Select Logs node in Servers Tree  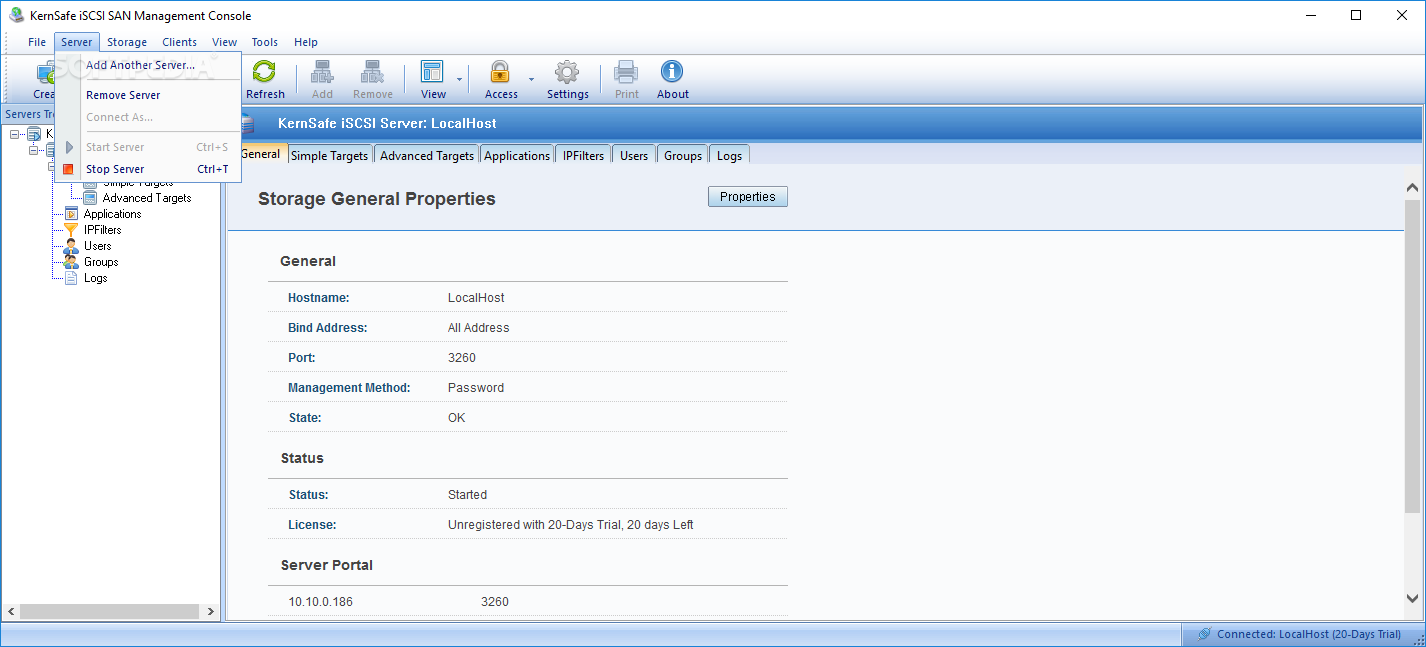coord(96,278)
